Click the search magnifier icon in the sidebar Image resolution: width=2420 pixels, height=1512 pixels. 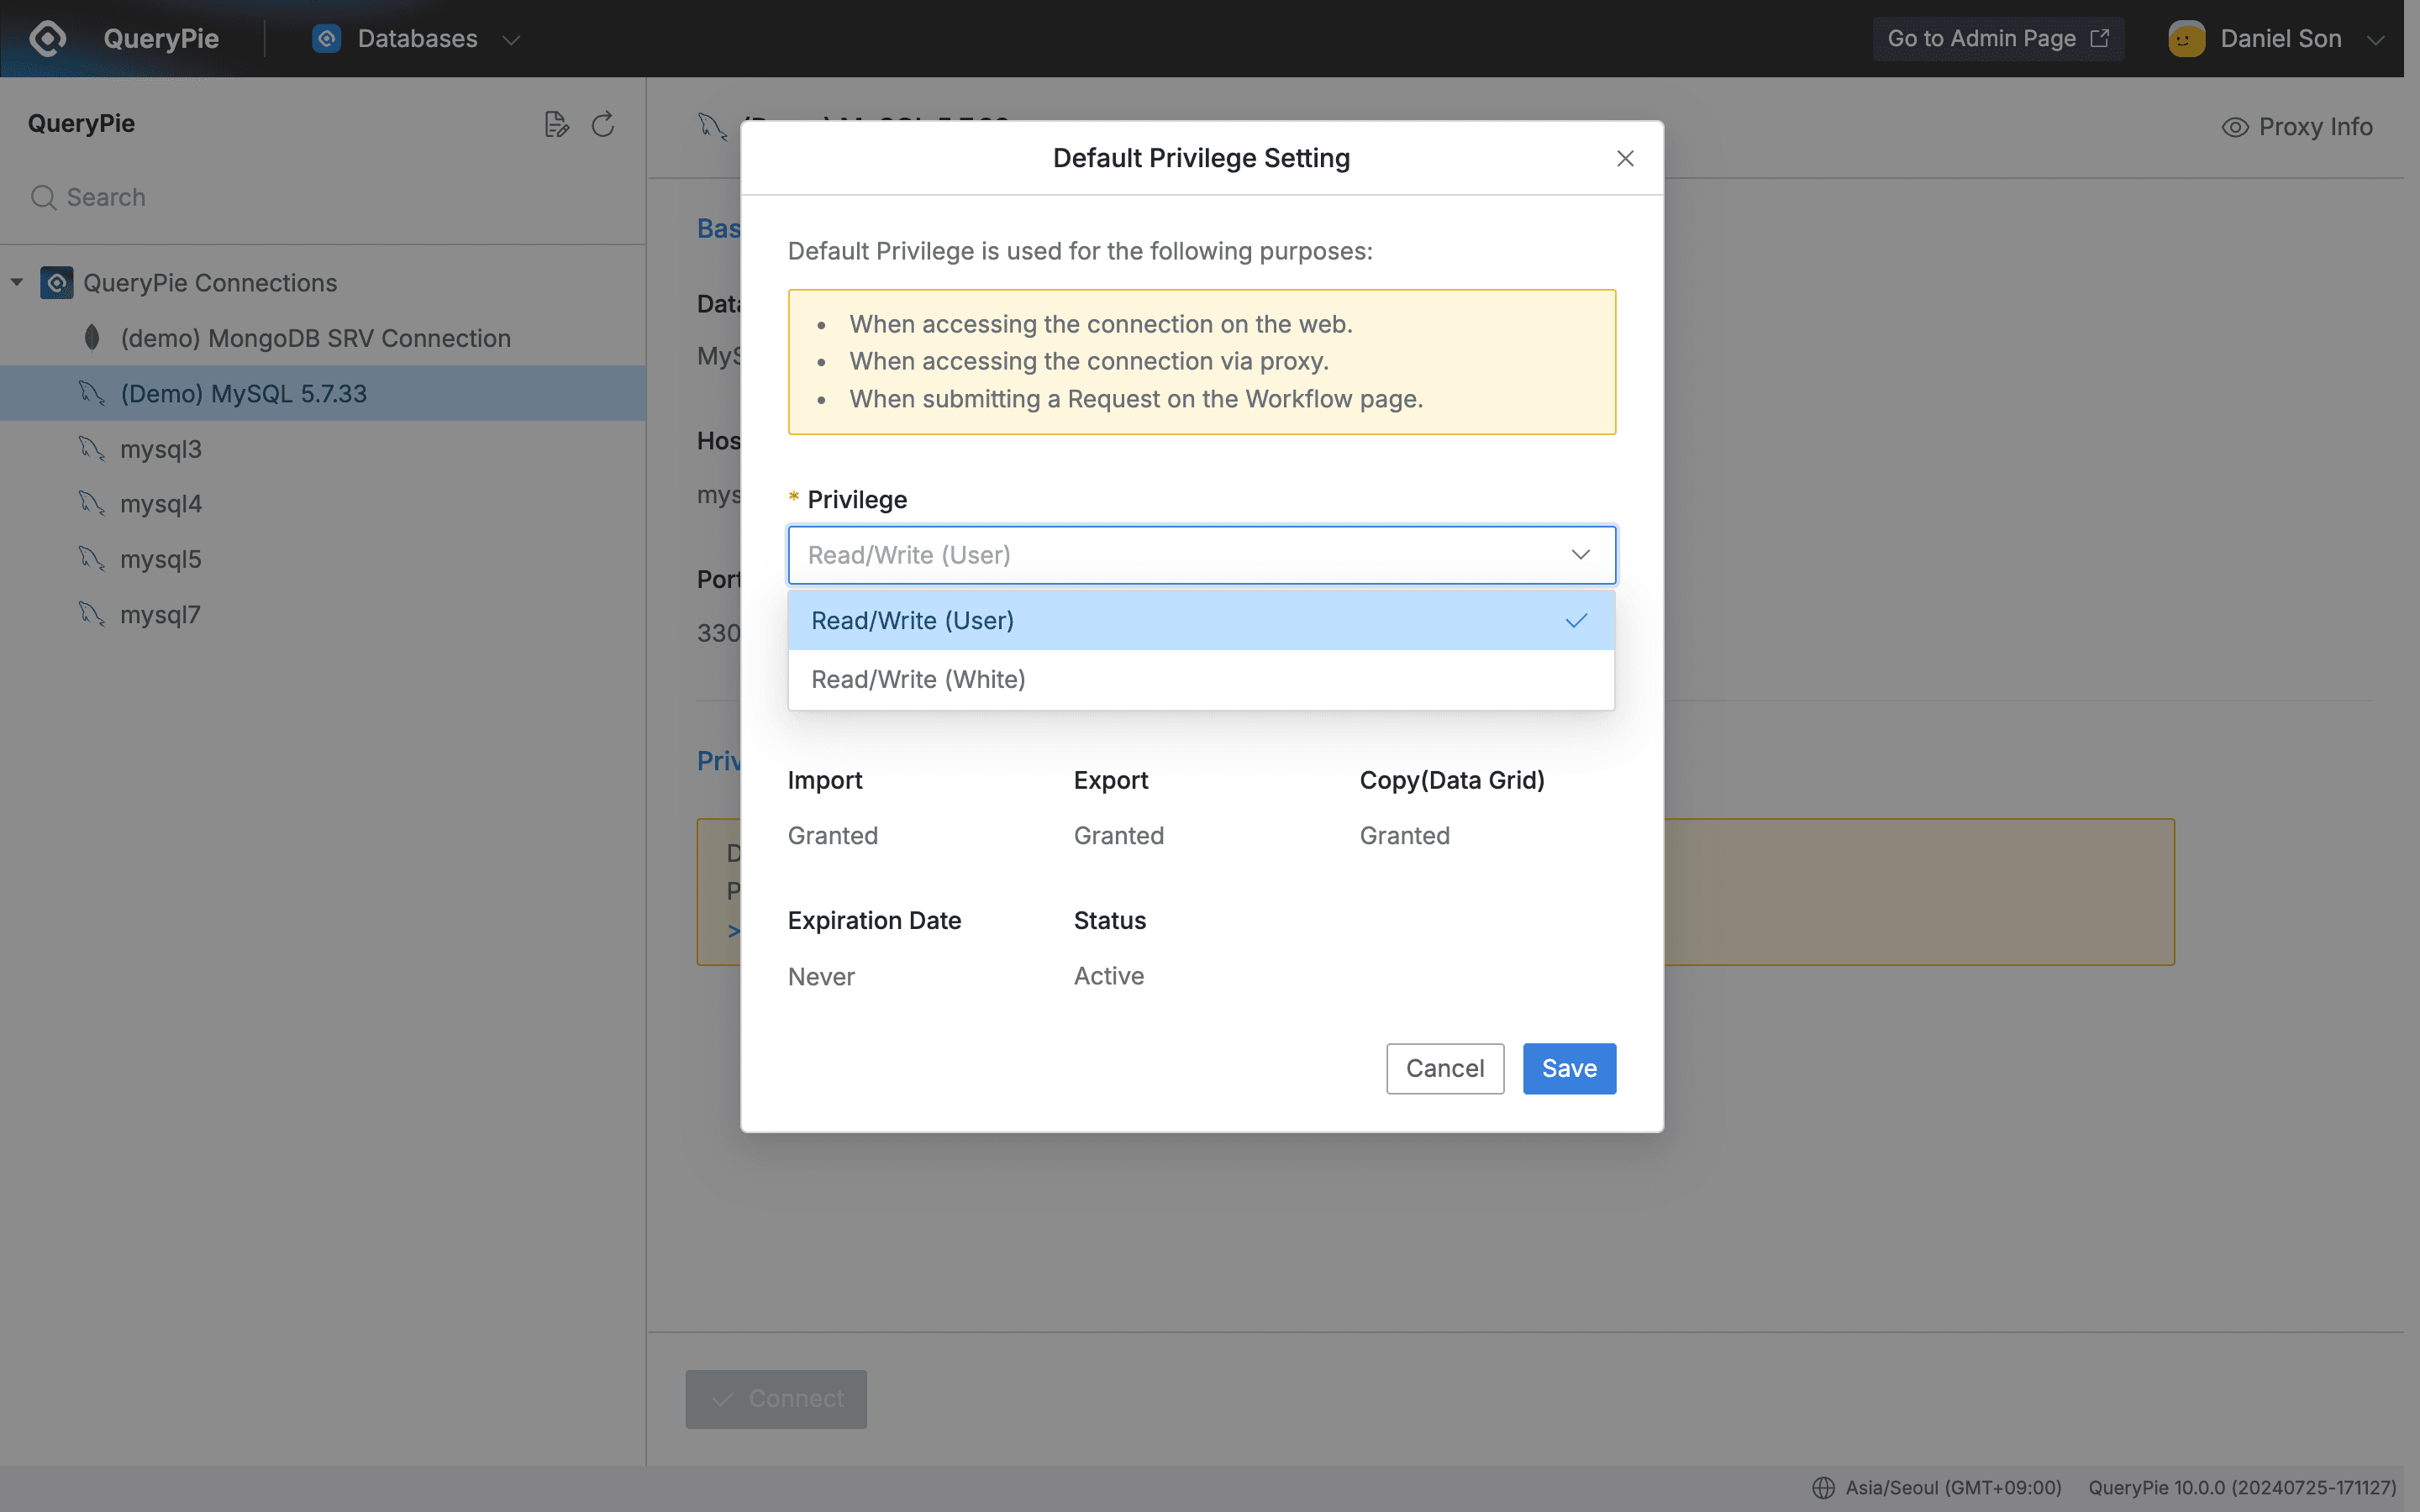click(x=42, y=197)
